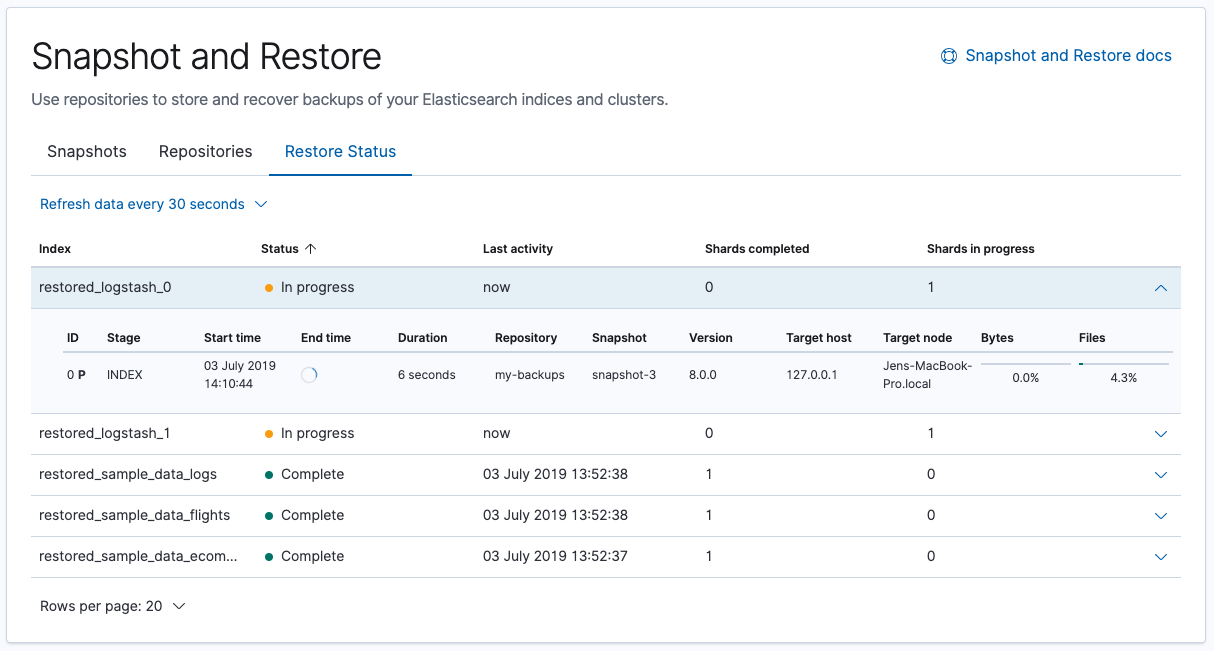Select the Restore Status tab
The width and height of the screenshot is (1214, 651).
coord(340,152)
